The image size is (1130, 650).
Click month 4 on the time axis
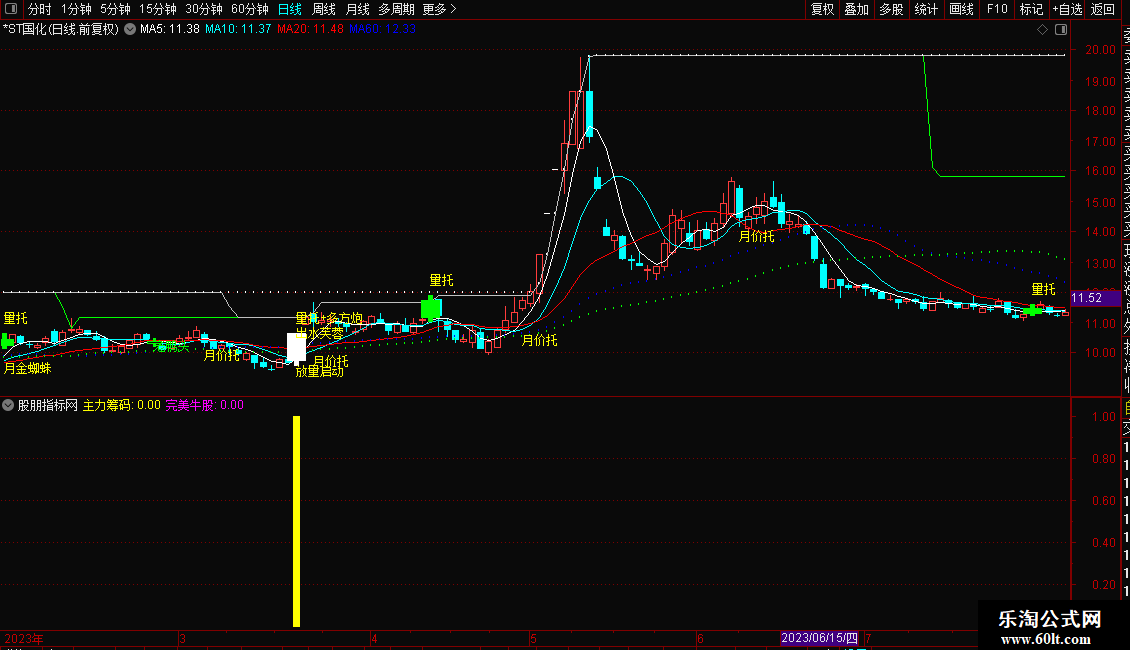tap(374, 639)
